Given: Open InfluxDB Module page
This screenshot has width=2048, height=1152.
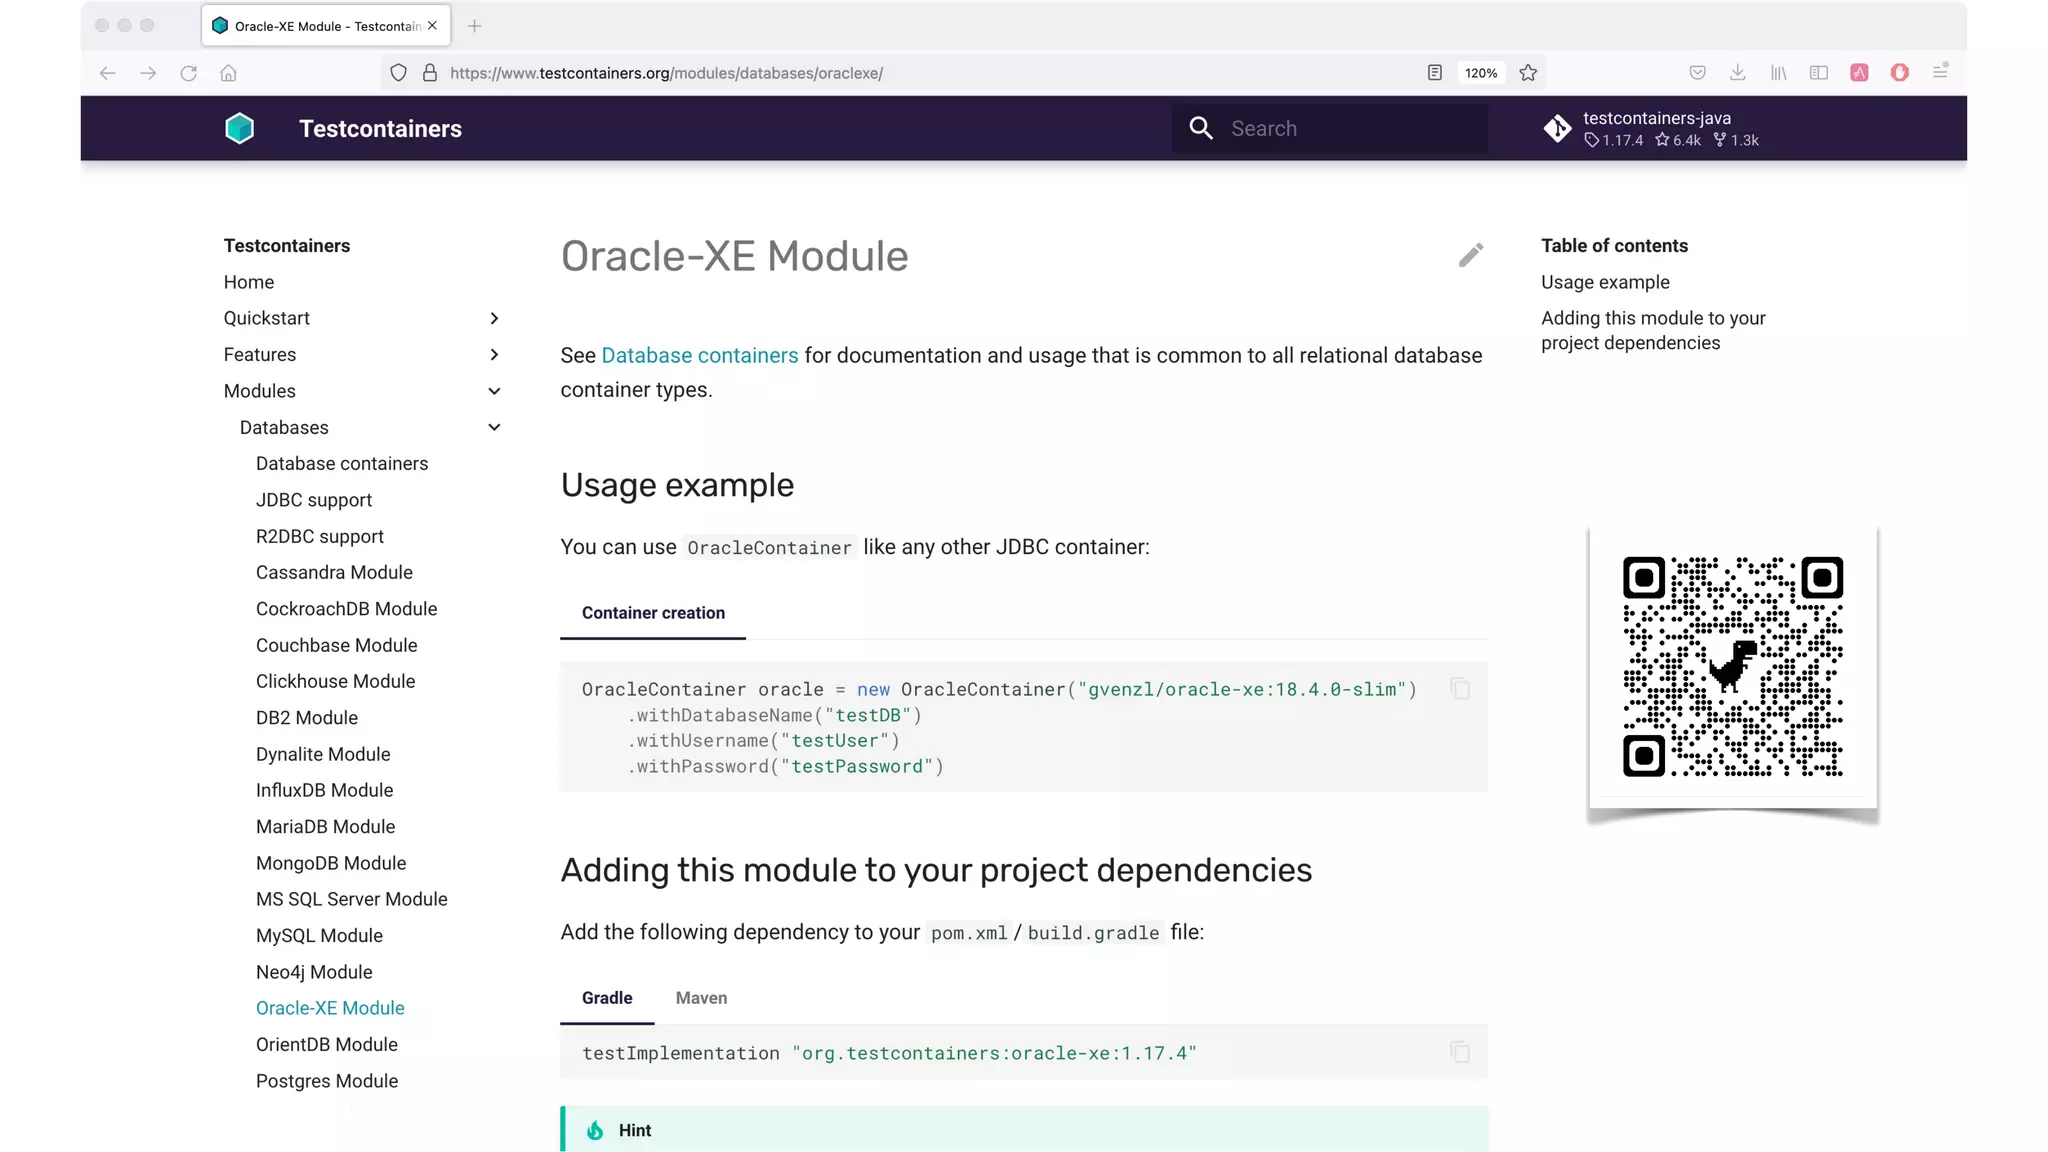Looking at the screenshot, I should (x=325, y=790).
